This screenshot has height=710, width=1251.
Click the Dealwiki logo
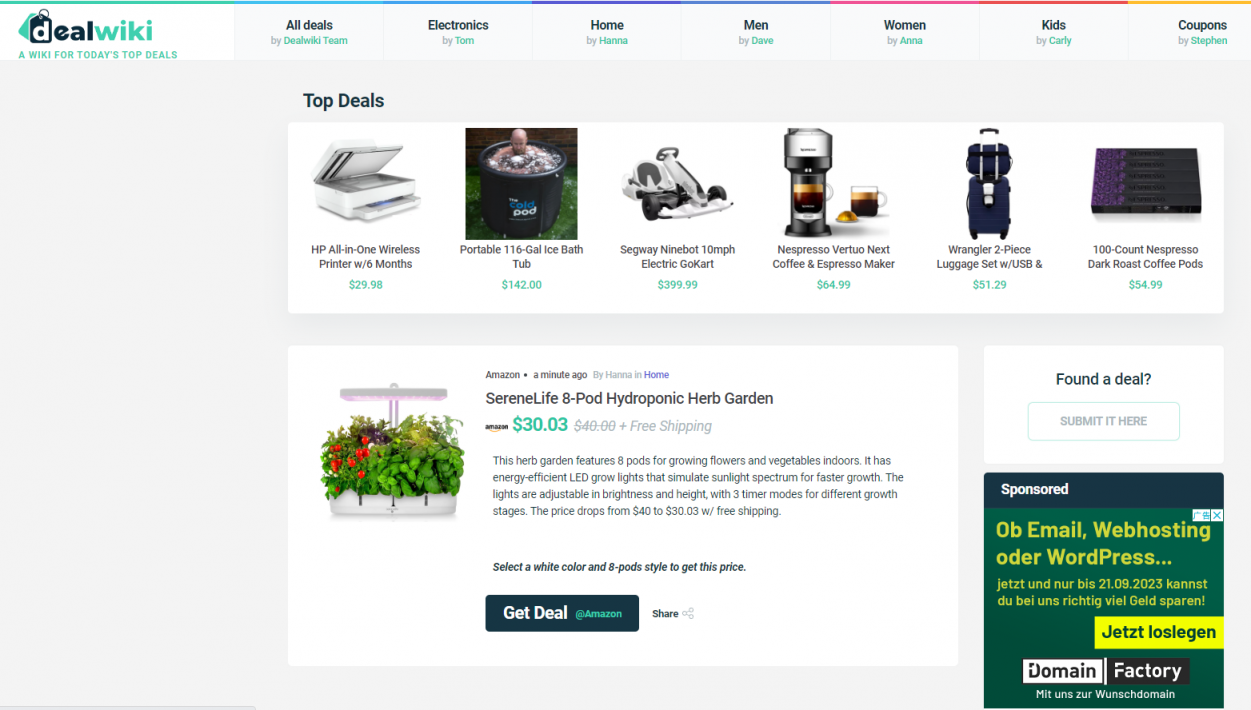(85, 28)
